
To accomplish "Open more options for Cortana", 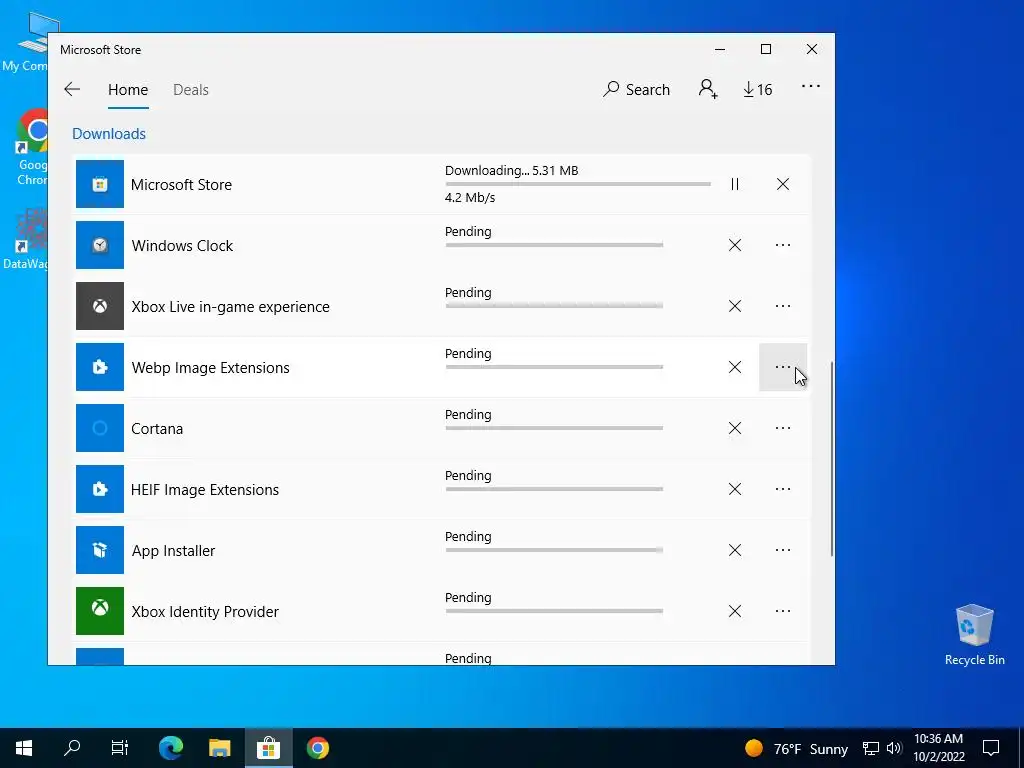I will pos(783,428).
